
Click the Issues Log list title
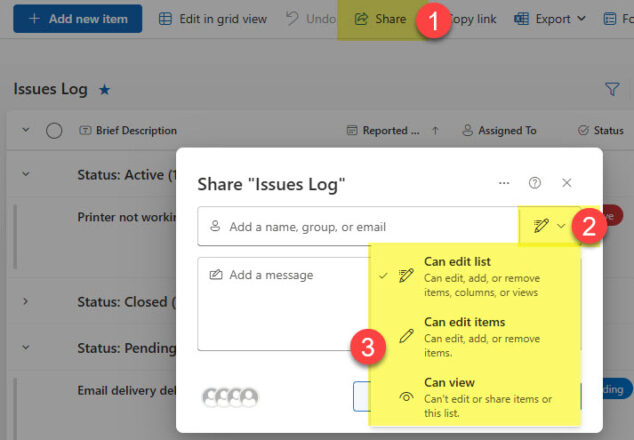click(x=51, y=89)
